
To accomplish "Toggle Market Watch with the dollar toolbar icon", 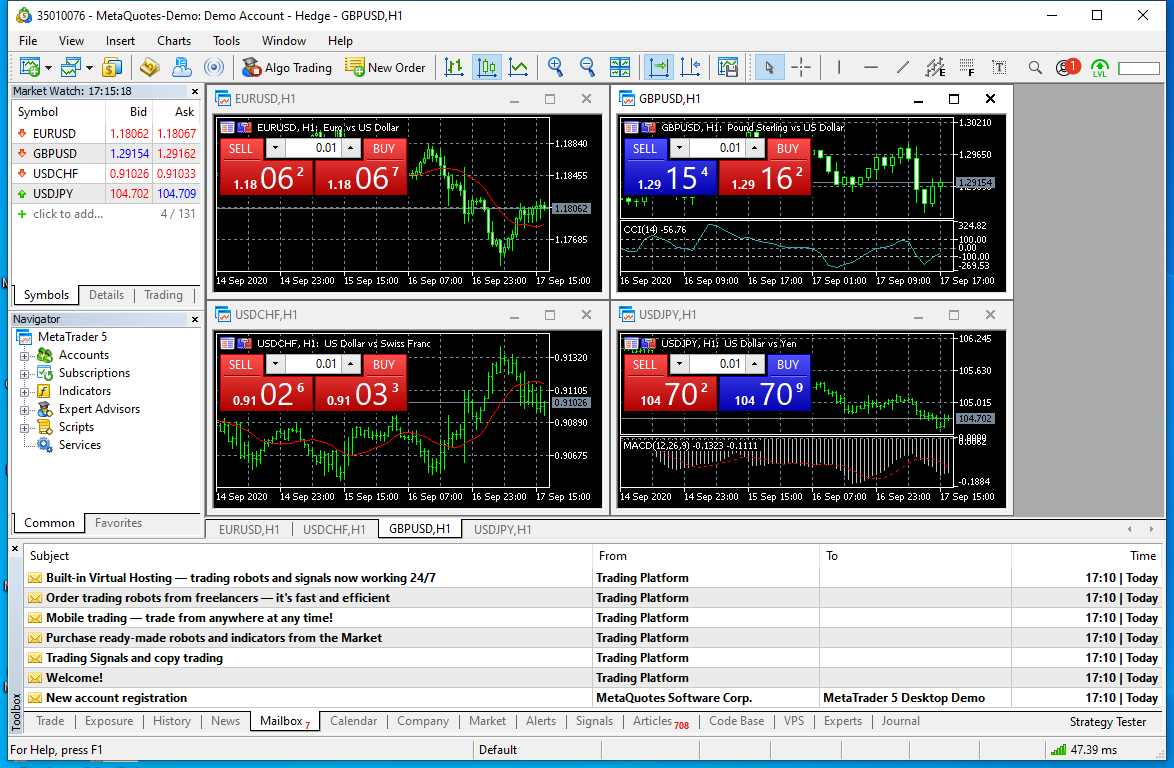I will click(x=112, y=67).
